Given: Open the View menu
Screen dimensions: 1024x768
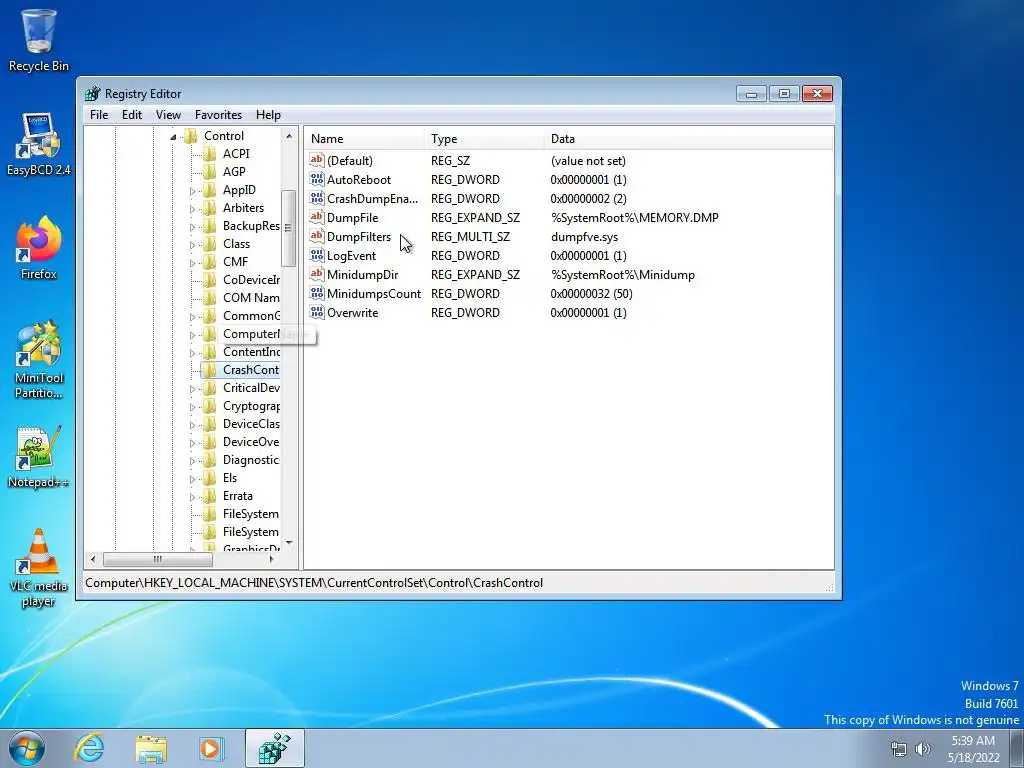Looking at the screenshot, I should pyautogui.click(x=168, y=115).
